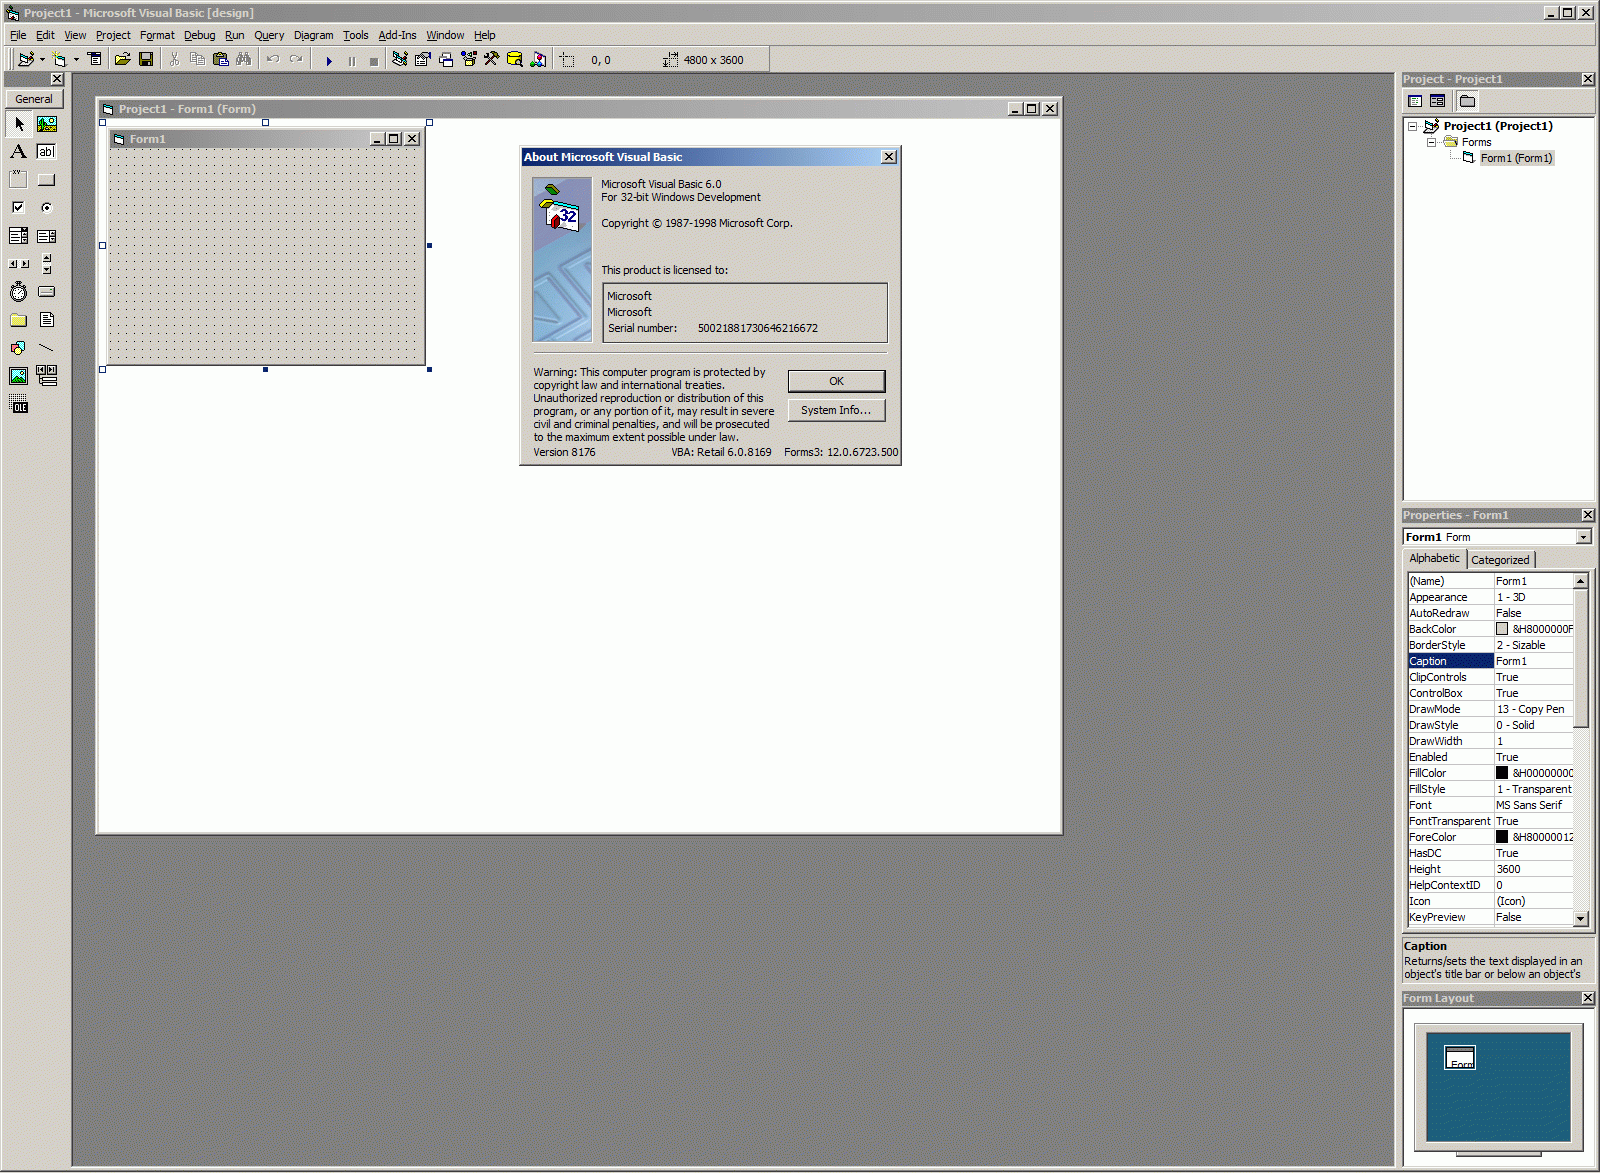Click the General tab of the toolbox

click(34, 99)
